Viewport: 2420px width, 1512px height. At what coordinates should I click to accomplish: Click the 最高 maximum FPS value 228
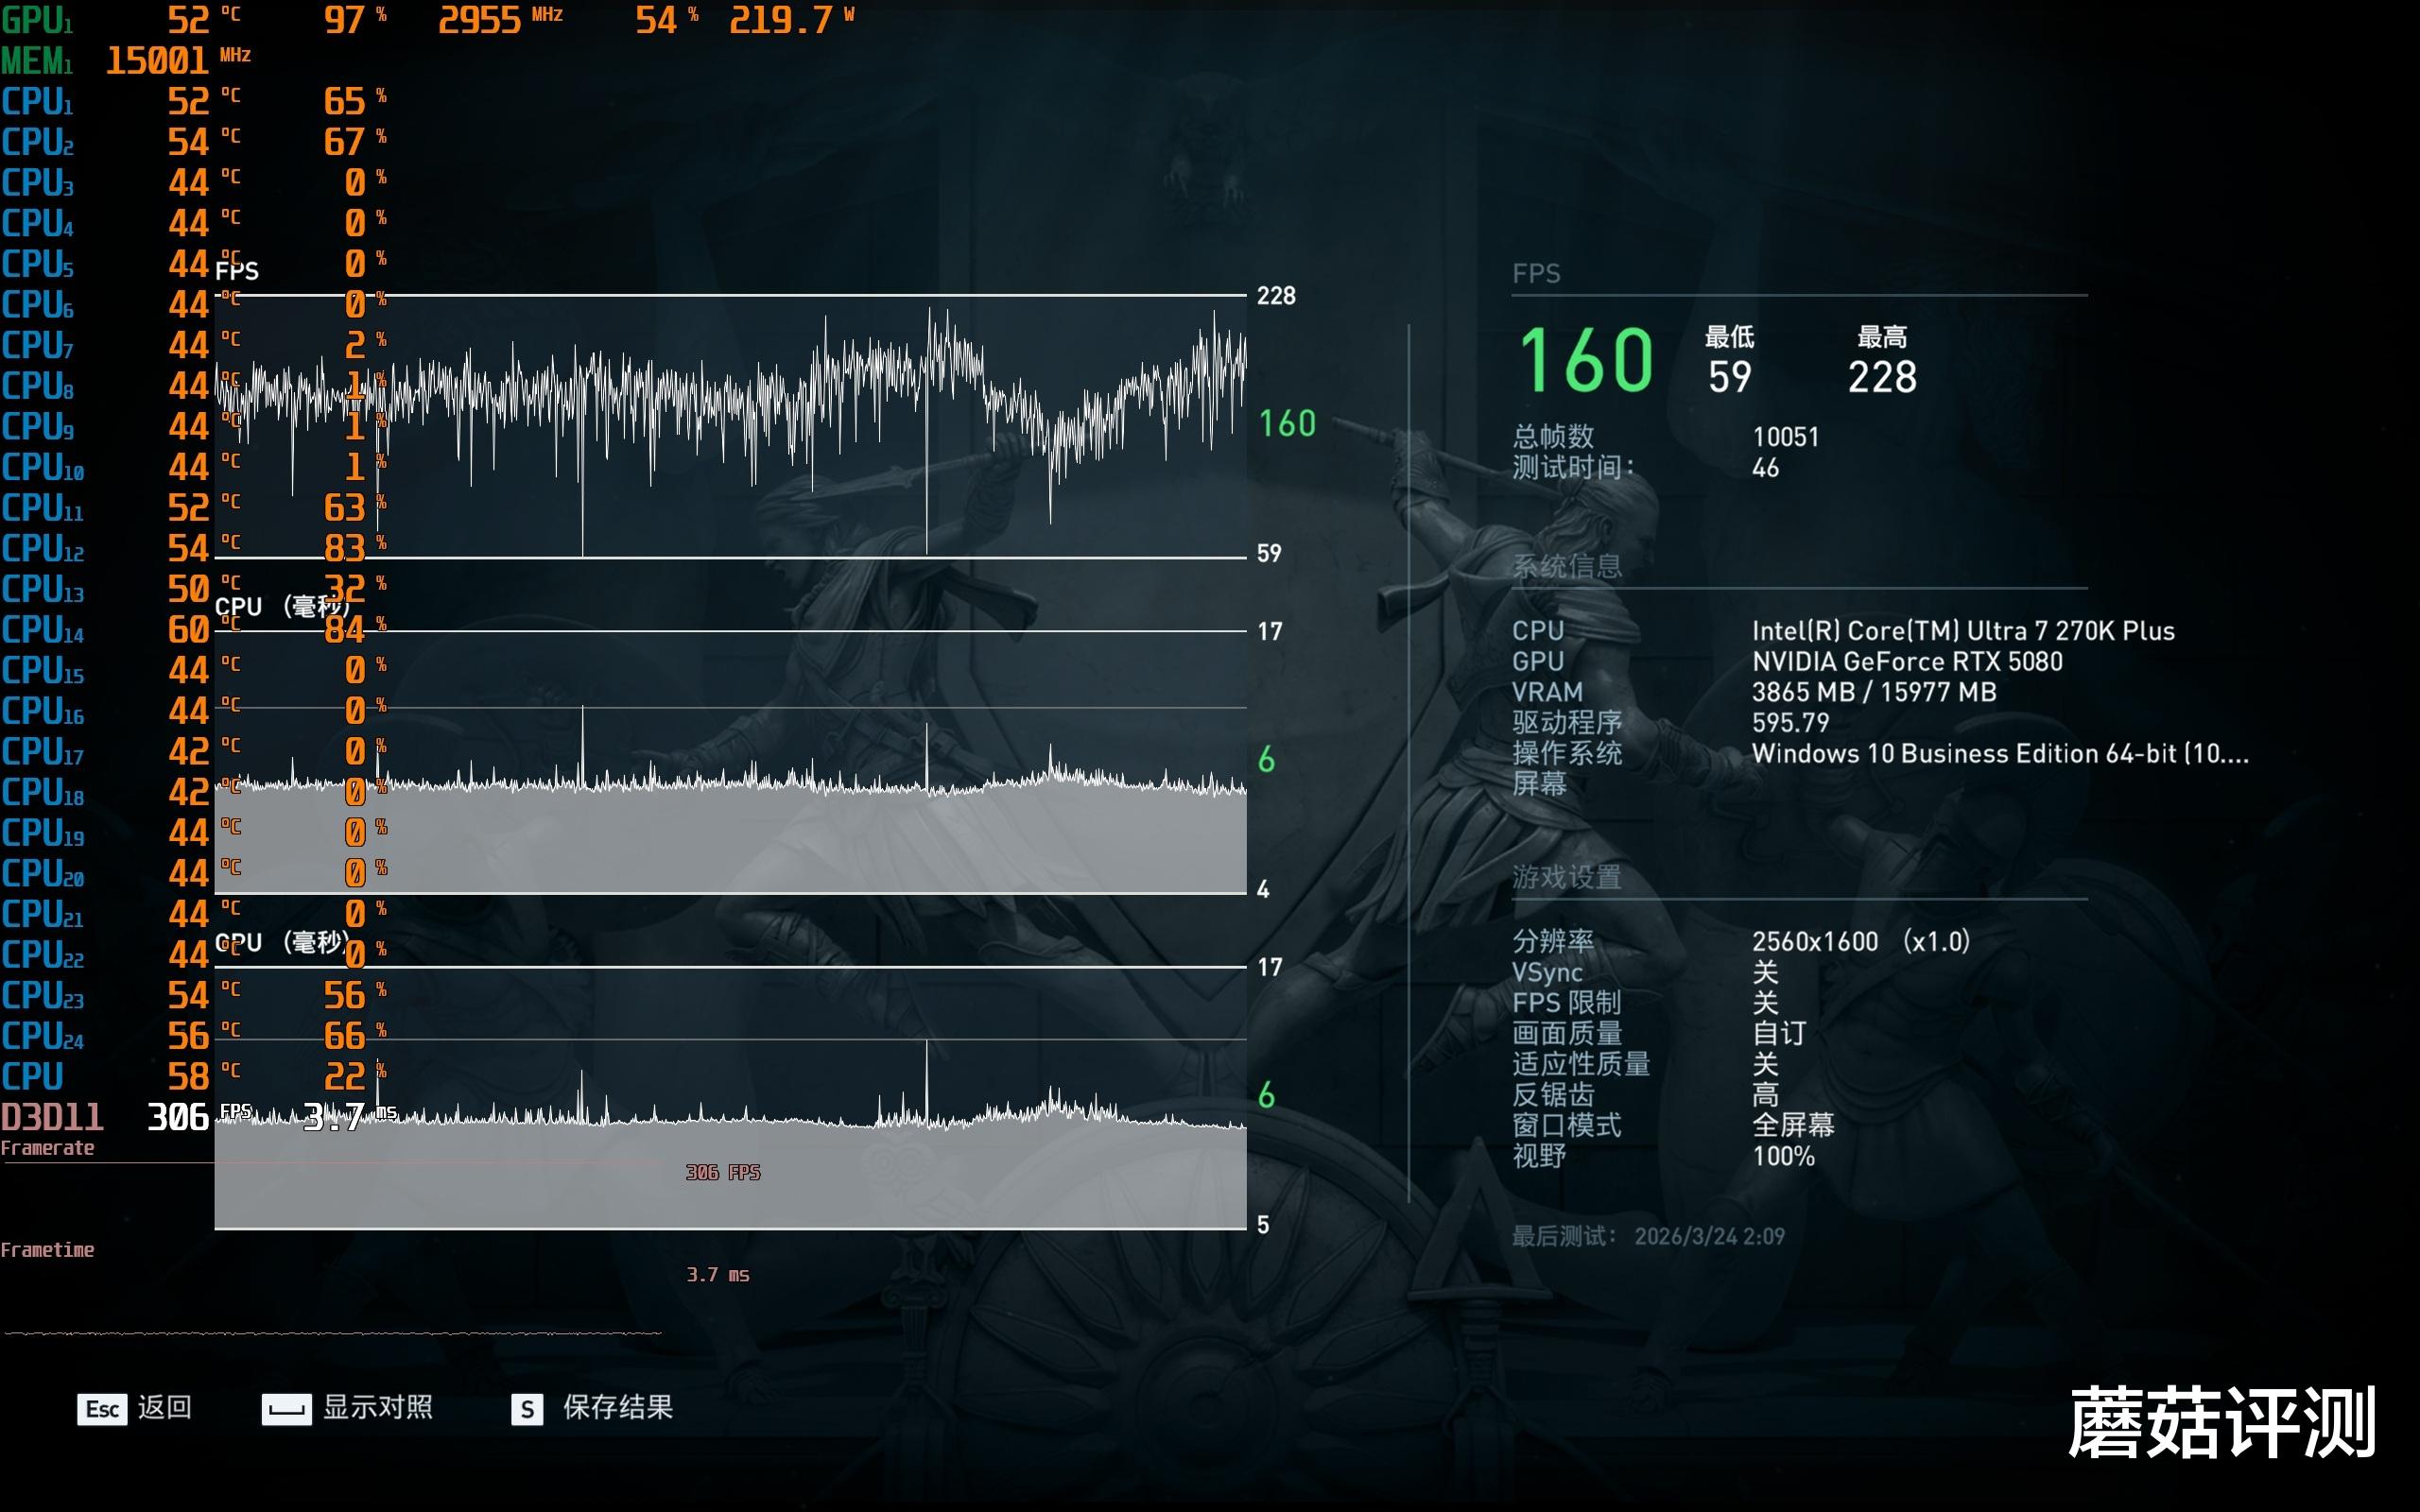(x=1881, y=377)
